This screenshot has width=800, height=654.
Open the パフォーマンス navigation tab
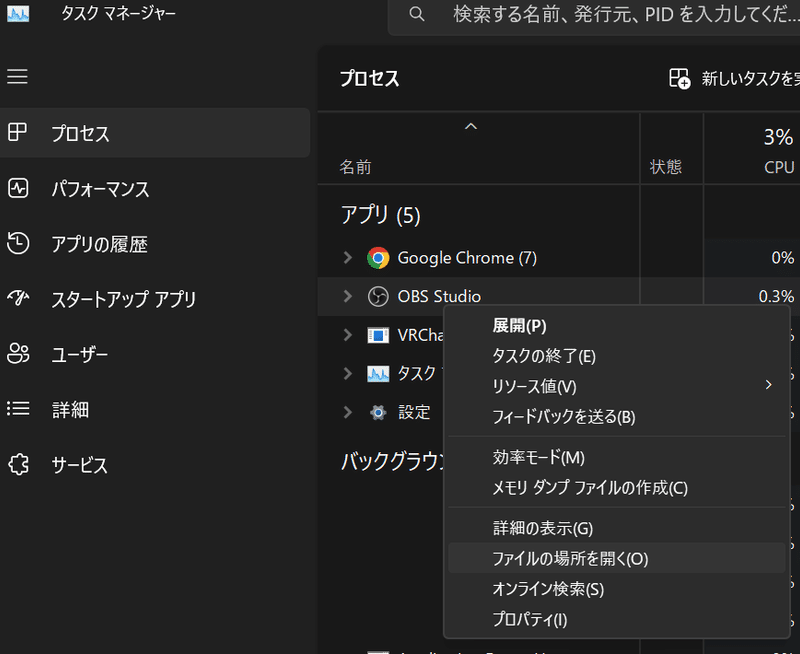(155, 189)
